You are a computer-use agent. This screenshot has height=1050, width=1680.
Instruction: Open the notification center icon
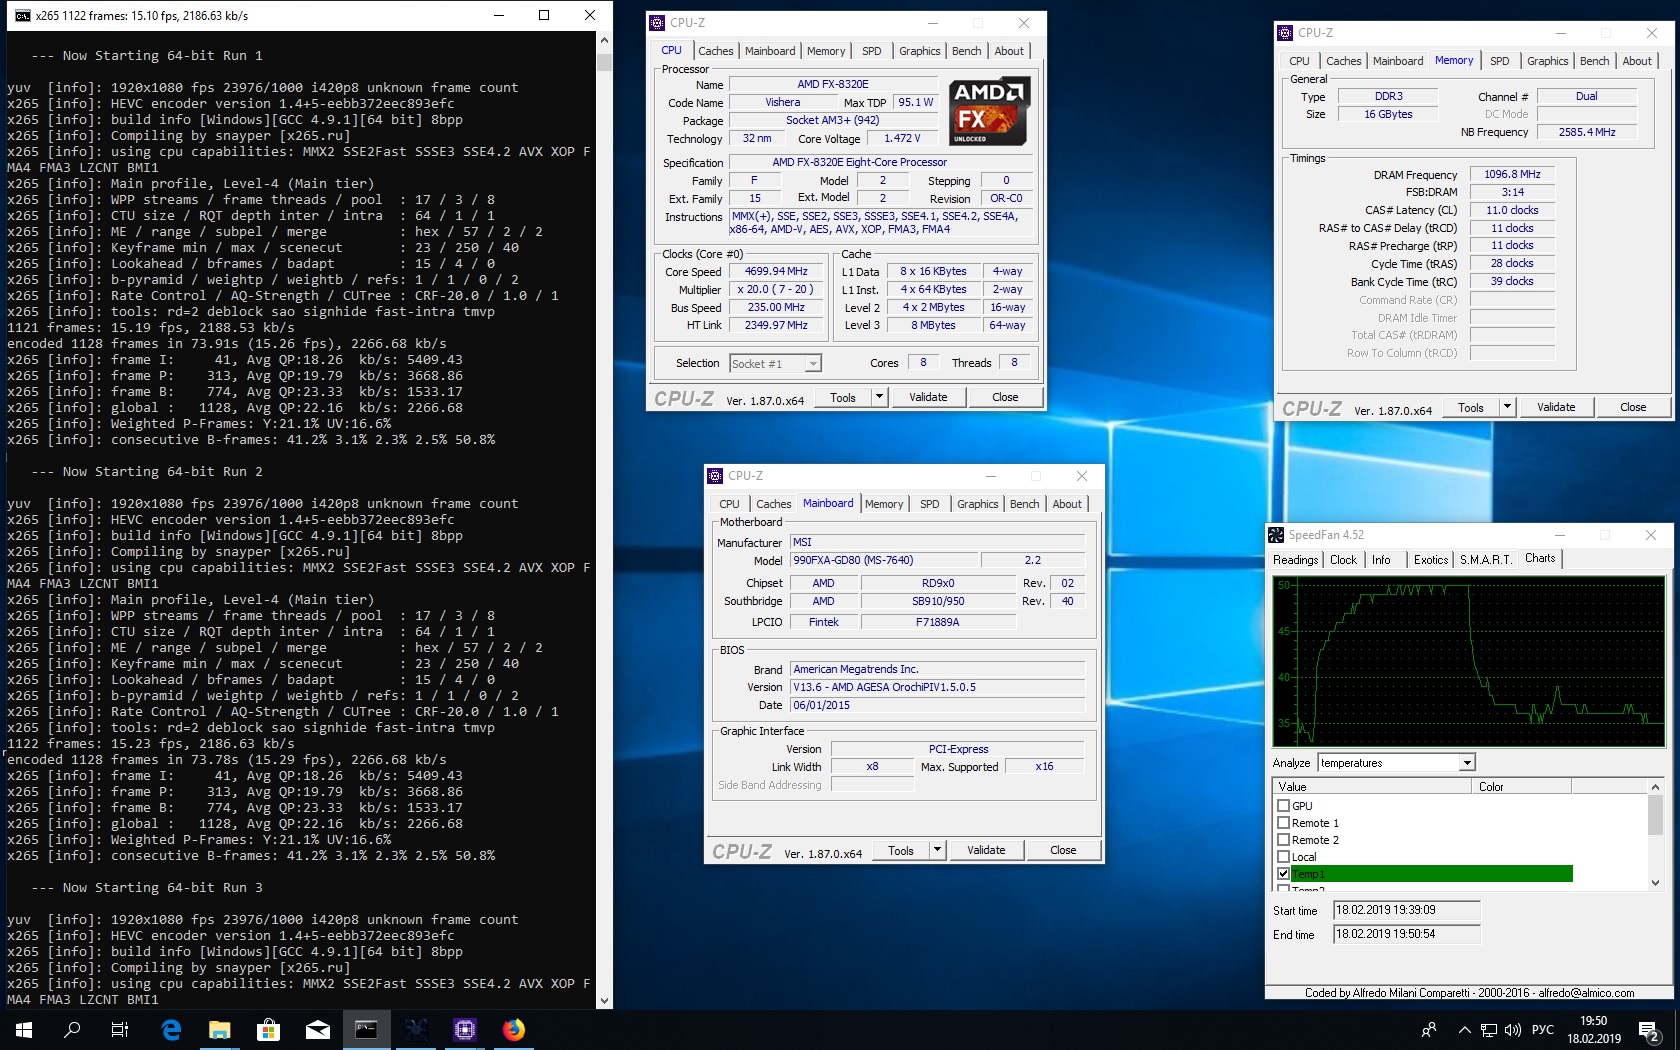click(x=1648, y=1030)
